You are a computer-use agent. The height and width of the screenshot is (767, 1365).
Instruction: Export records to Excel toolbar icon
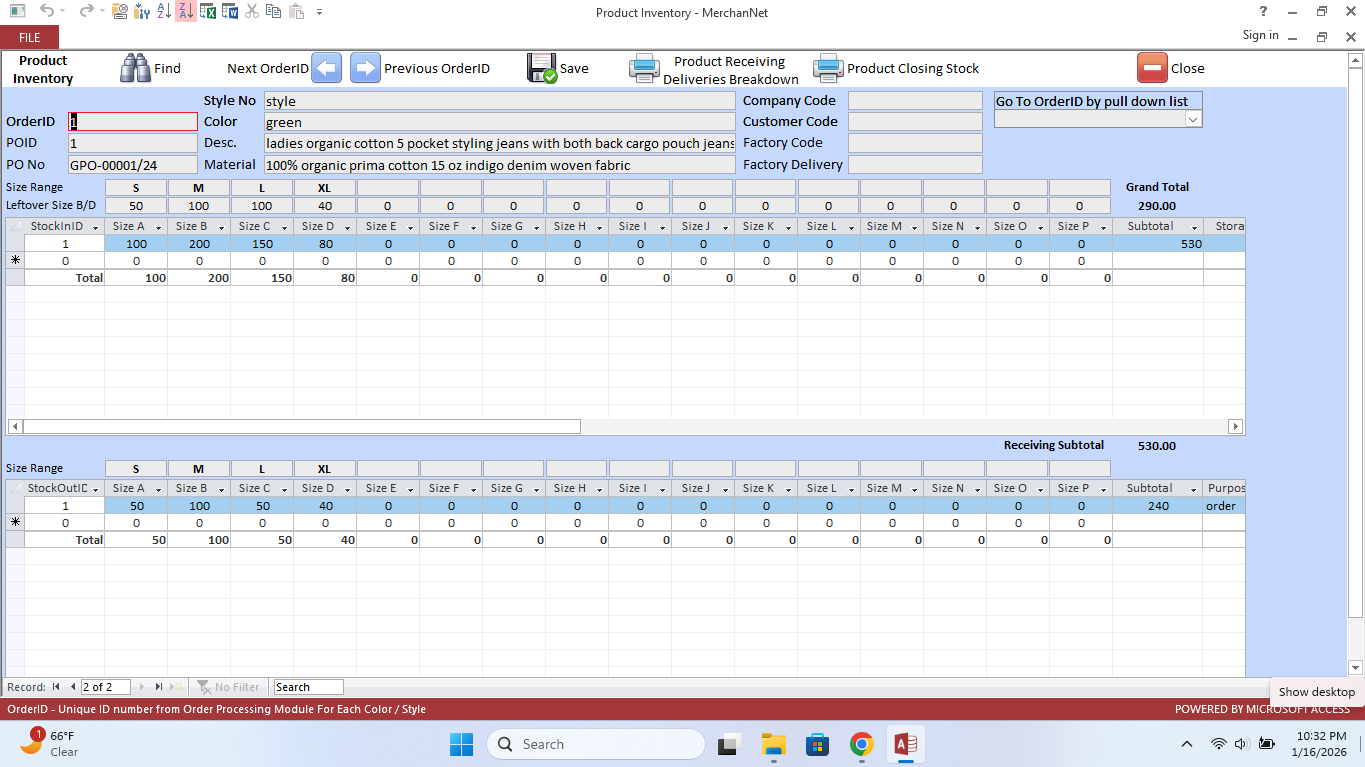pos(207,12)
